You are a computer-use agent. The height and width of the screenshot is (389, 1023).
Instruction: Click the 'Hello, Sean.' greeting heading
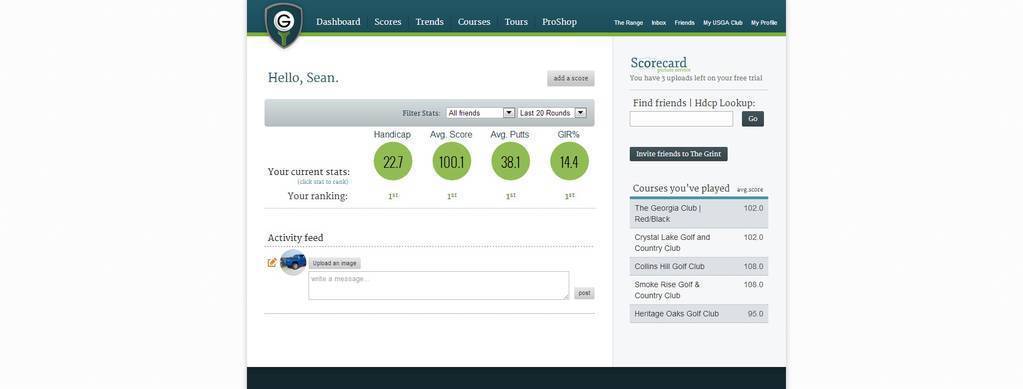303,78
